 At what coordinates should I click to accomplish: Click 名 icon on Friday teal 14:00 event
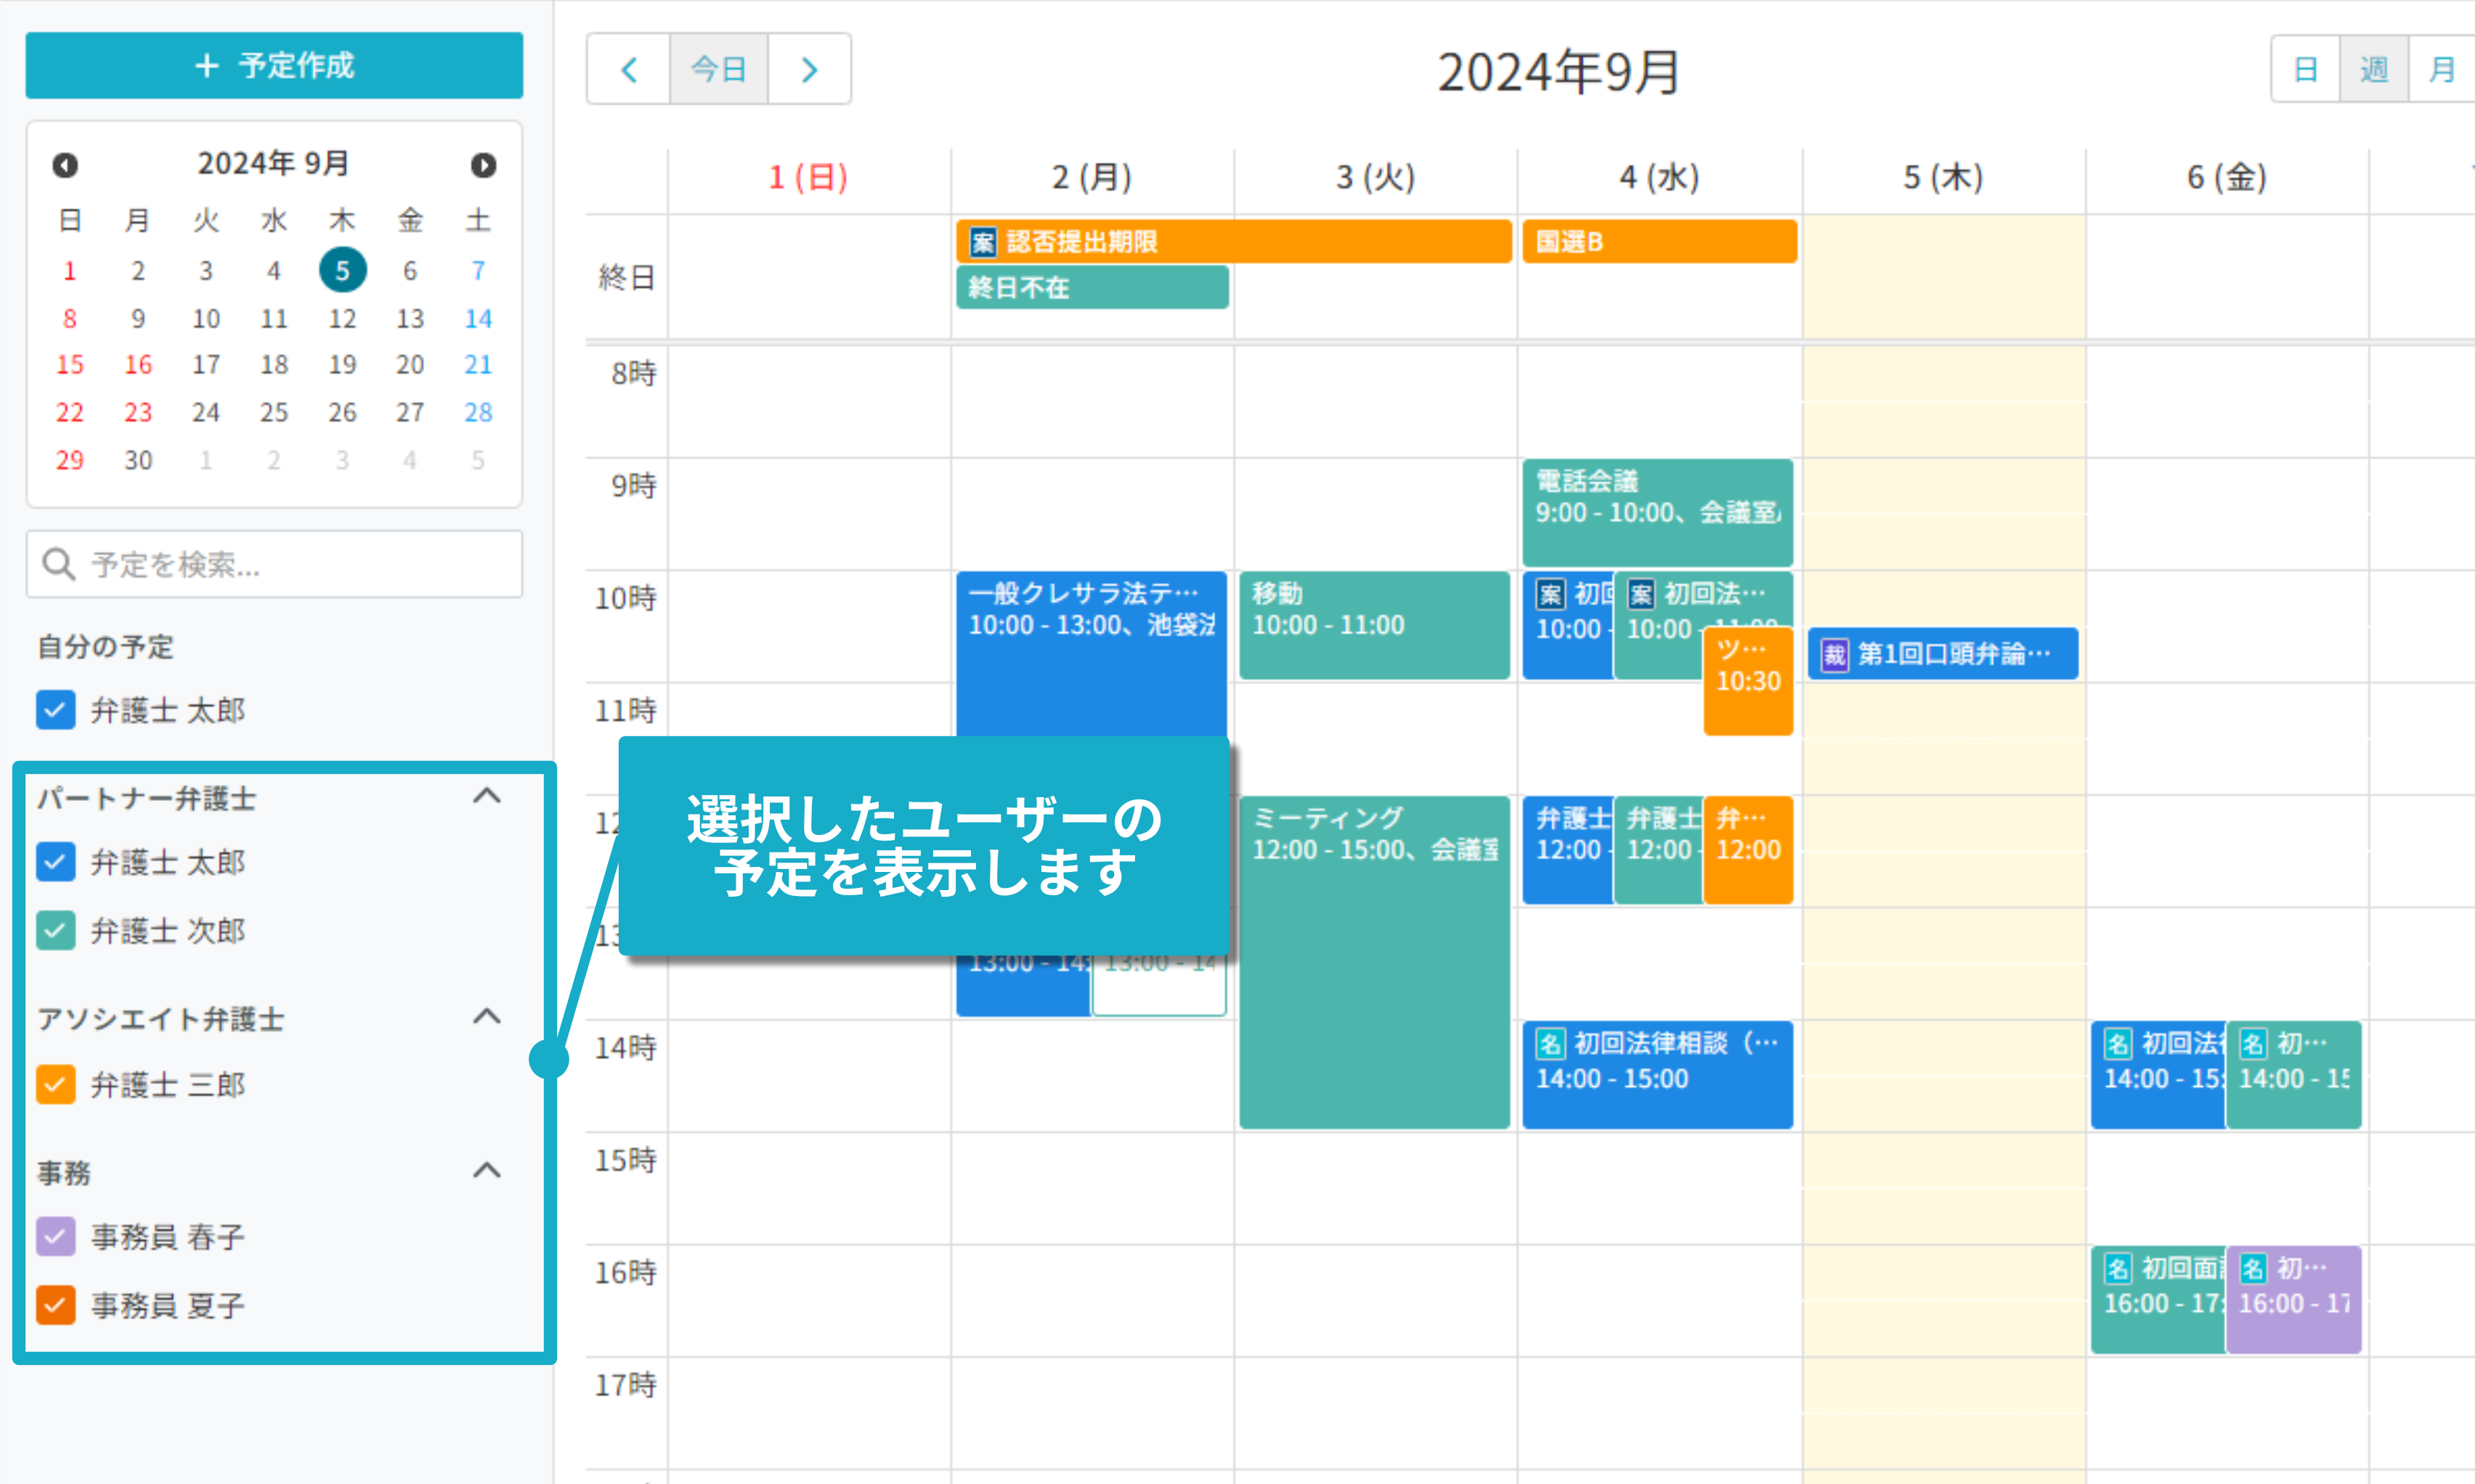click(x=2252, y=1044)
